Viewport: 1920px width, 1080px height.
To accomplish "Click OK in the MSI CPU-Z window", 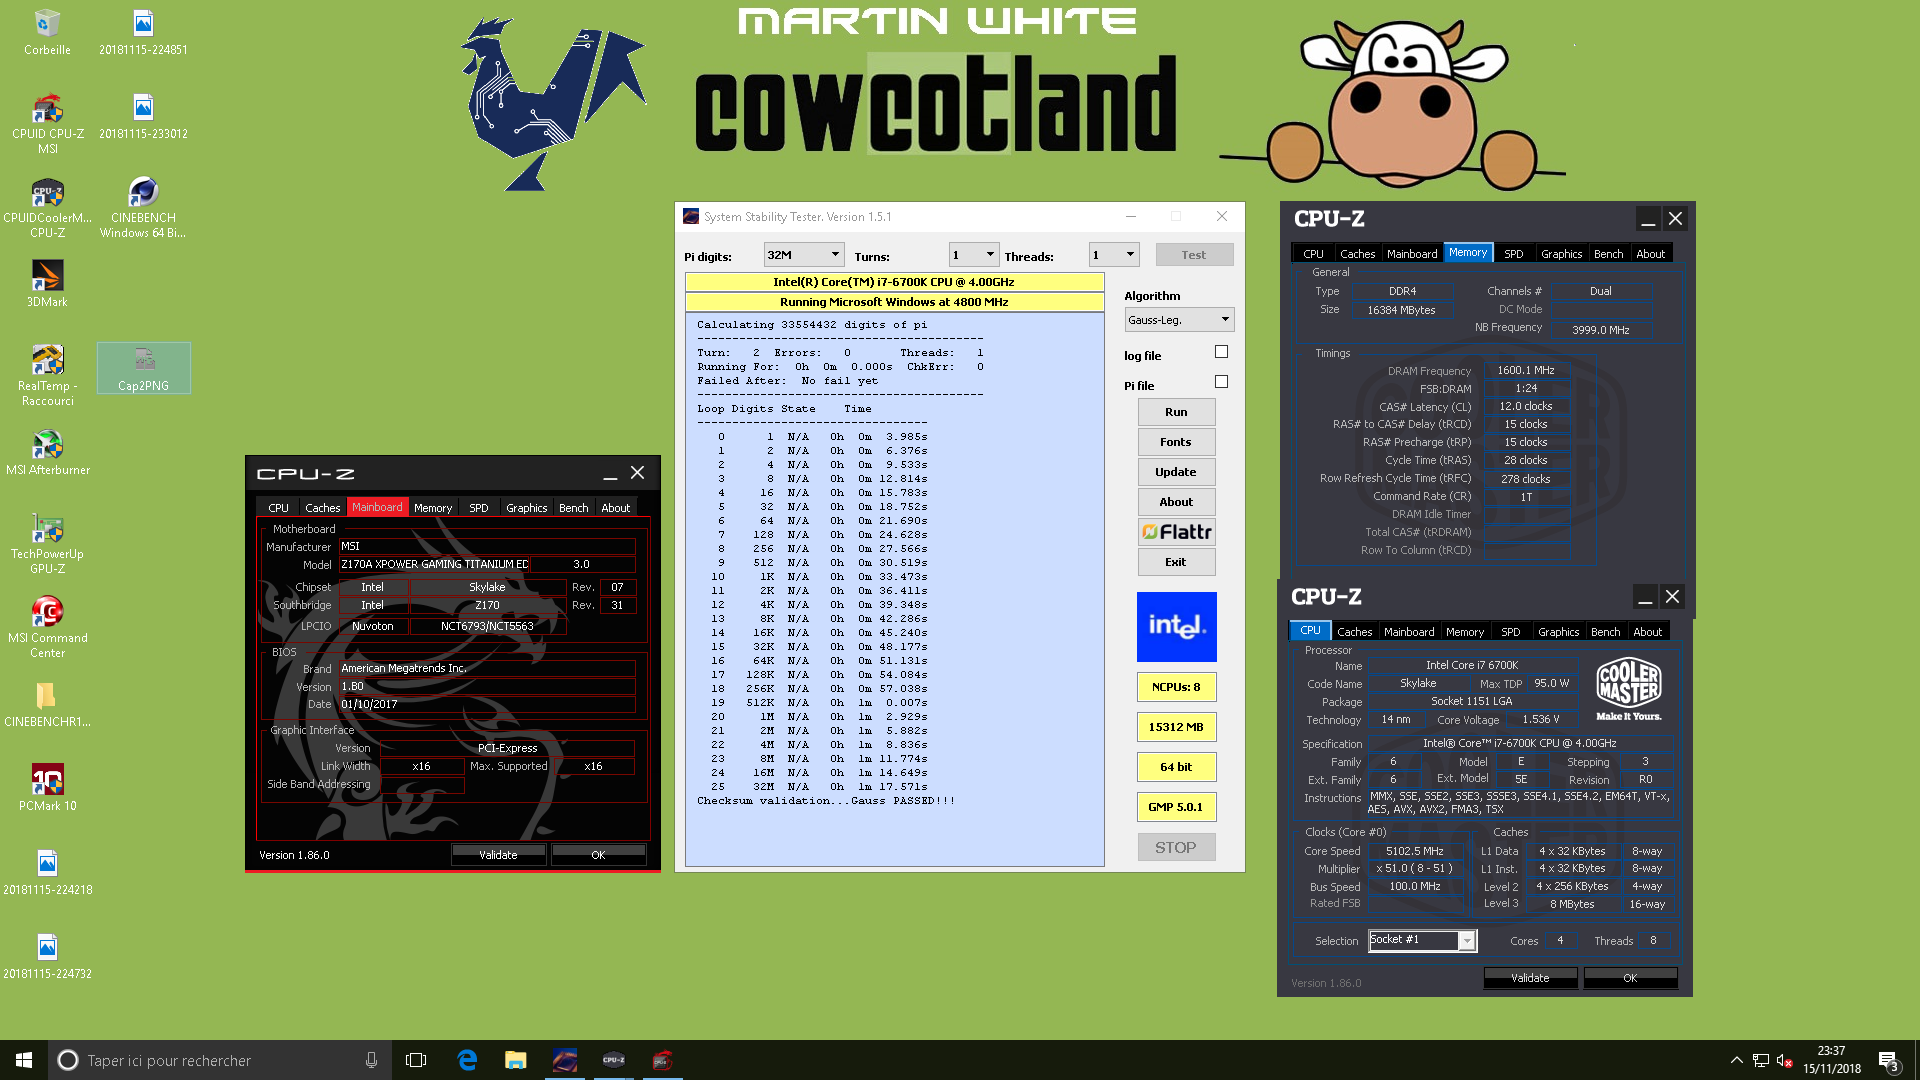I will point(598,855).
